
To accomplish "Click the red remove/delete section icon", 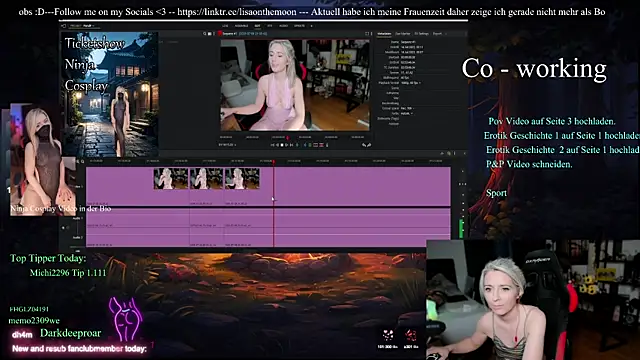I will tap(321, 145).
